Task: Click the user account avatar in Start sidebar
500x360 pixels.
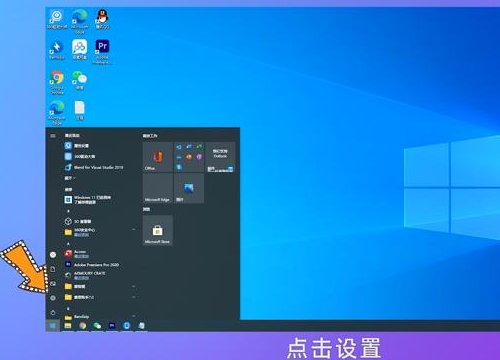Action: pos(53,255)
